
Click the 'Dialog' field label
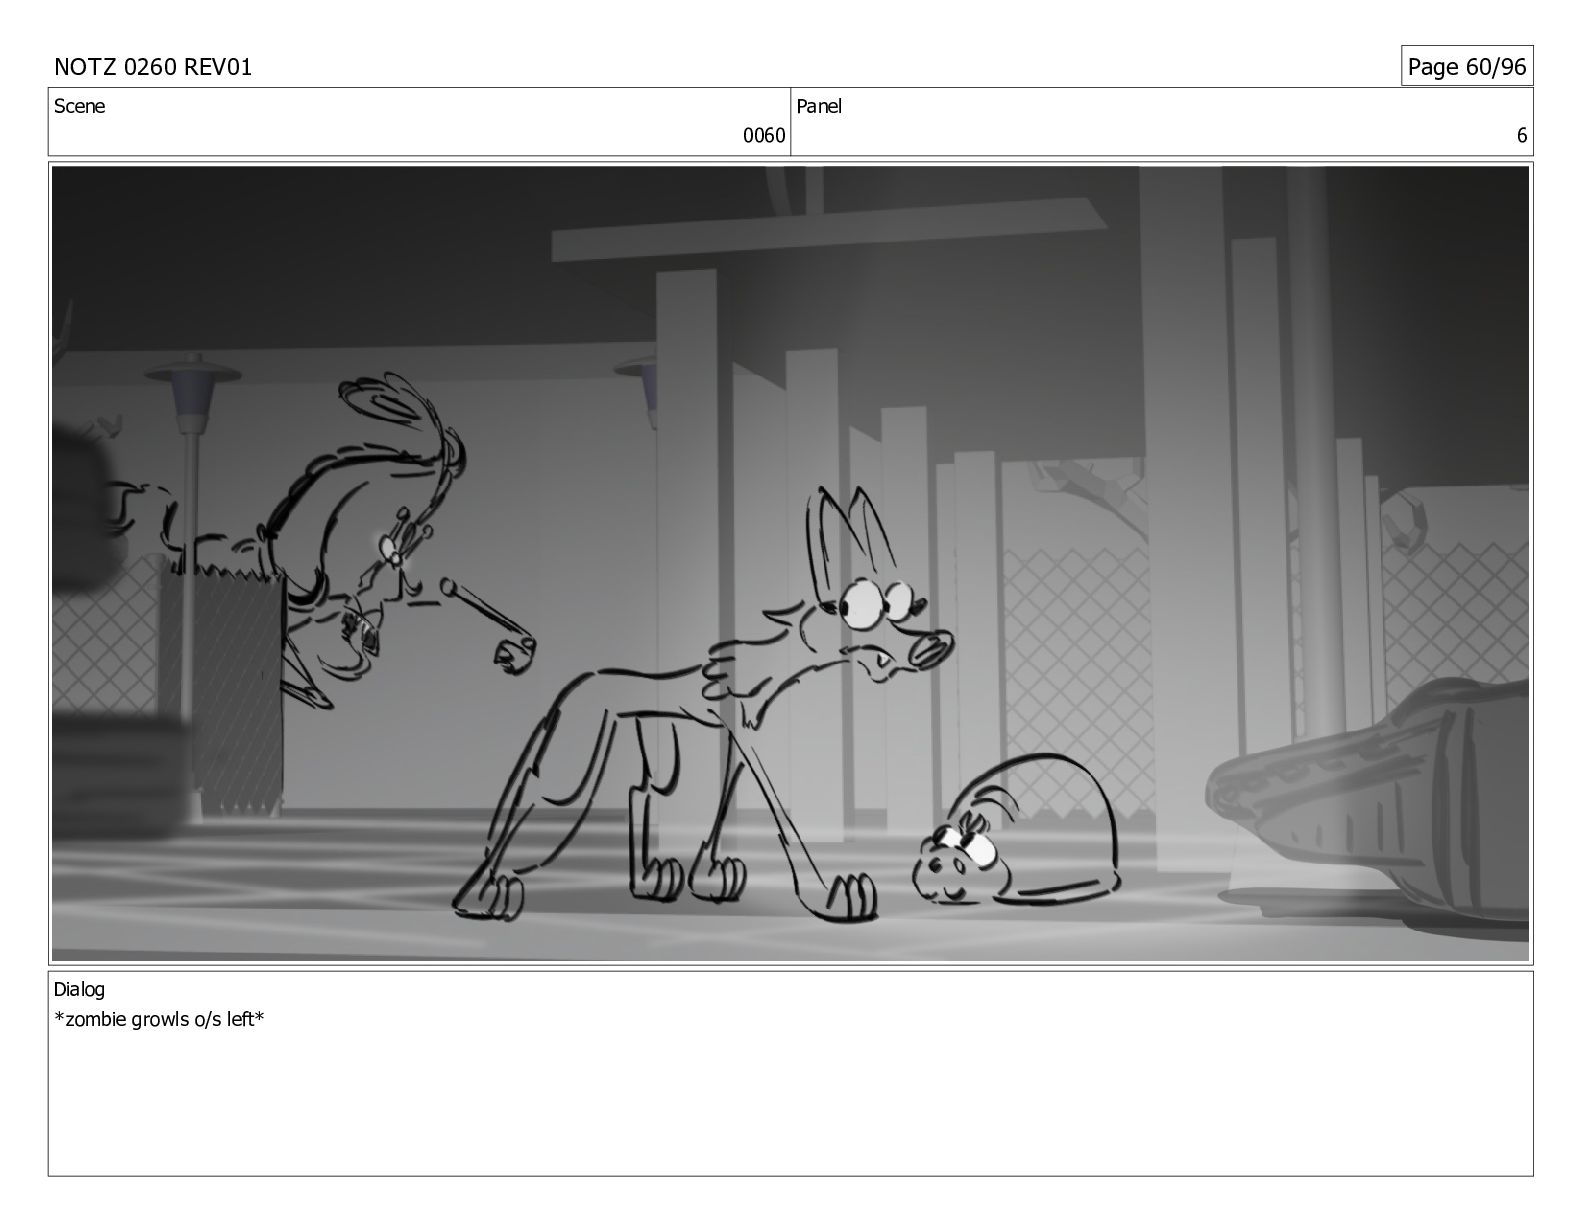(79, 990)
